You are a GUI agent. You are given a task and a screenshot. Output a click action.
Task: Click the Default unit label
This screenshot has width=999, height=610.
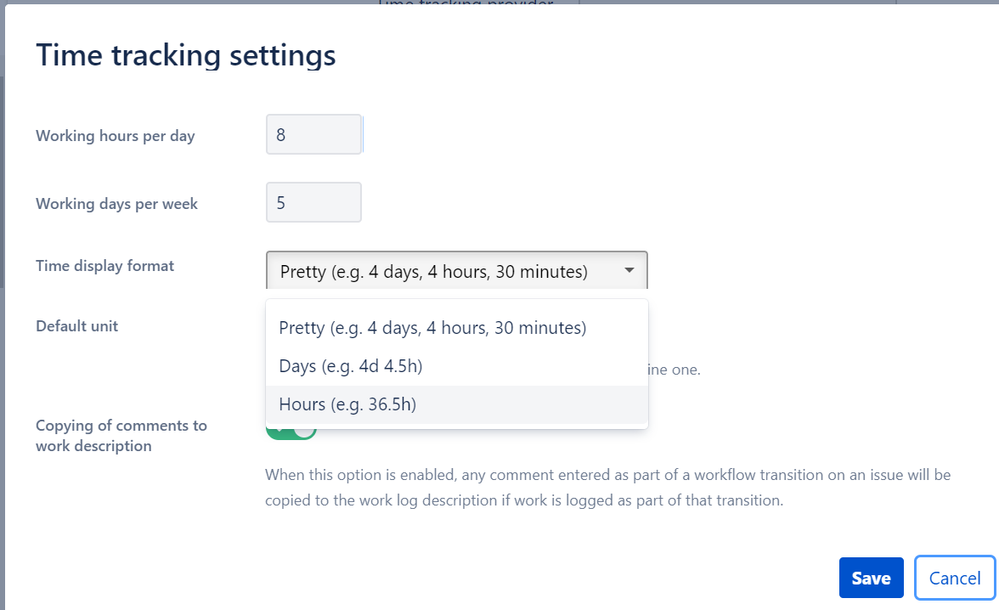76,326
